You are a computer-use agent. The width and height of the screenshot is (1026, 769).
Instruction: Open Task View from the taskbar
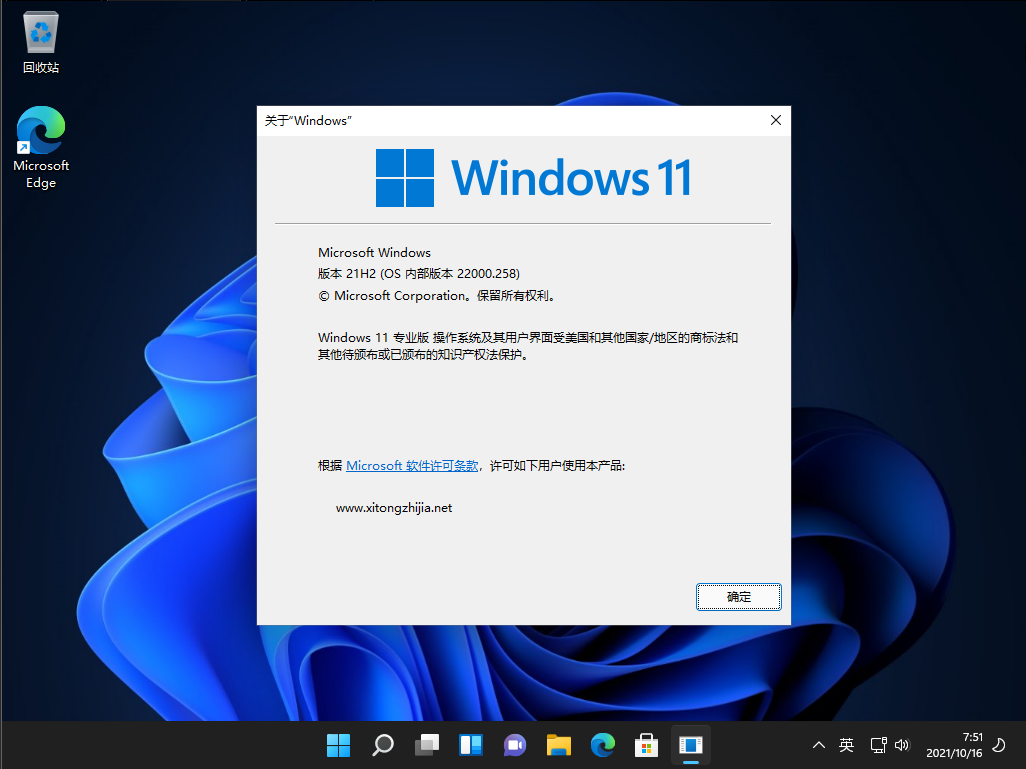click(427, 745)
